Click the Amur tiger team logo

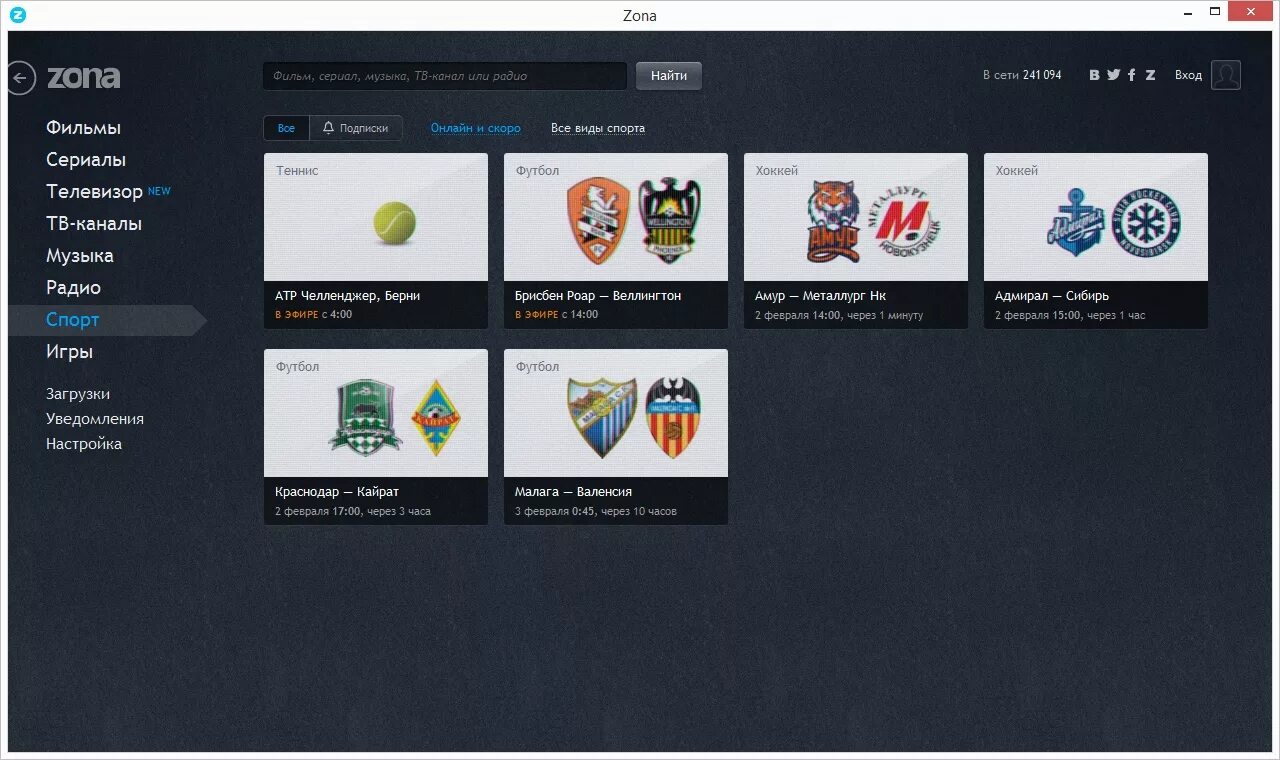pyautogui.click(x=834, y=221)
